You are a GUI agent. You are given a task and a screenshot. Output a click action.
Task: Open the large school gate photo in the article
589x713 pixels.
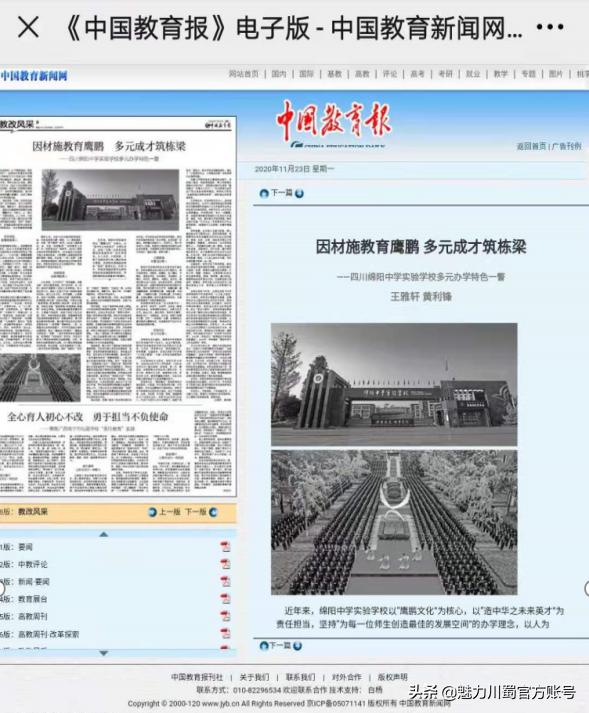[x=394, y=384]
